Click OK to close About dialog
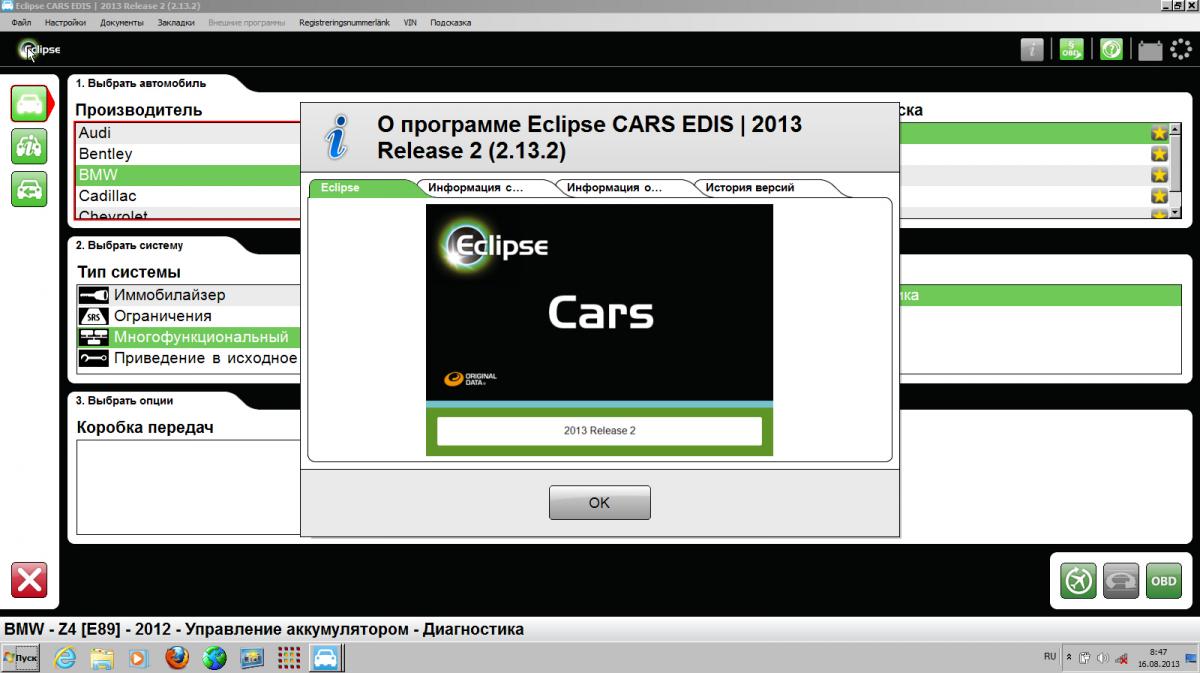Image resolution: width=1200 pixels, height=673 pixels. 600,503
